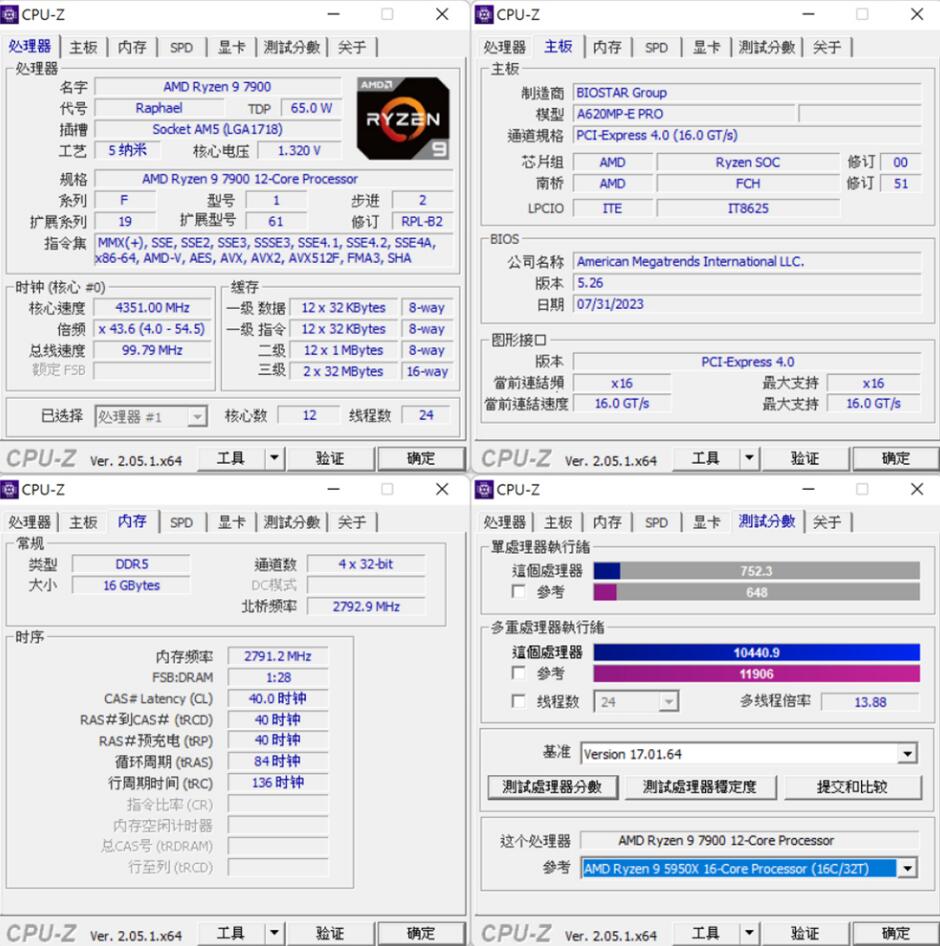
Task: Click the memory type value DDR5
Action: [x=132, y=564]
